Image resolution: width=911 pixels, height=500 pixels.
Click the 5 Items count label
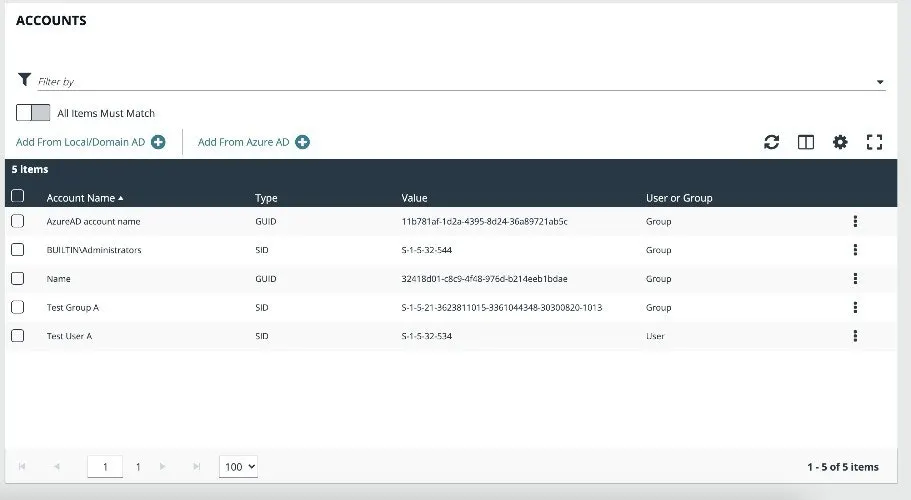point(30,169)
